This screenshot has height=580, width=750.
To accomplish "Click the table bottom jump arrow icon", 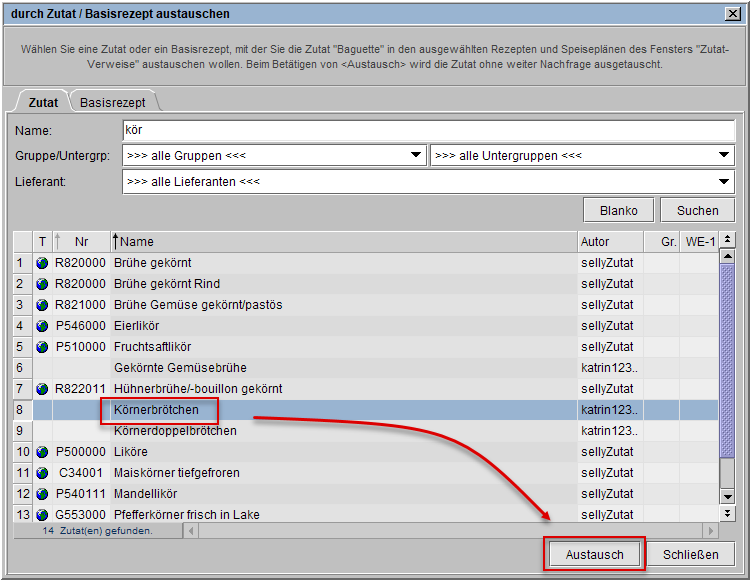I will (x=727, y=514).
